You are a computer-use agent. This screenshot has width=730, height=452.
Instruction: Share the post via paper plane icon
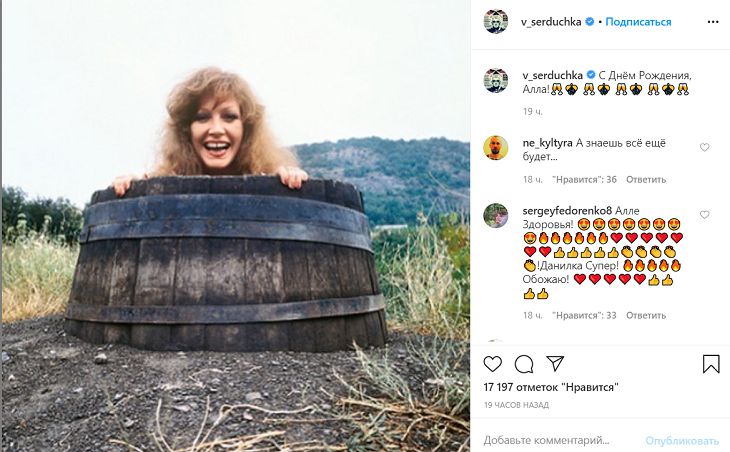tap(555, 364)
